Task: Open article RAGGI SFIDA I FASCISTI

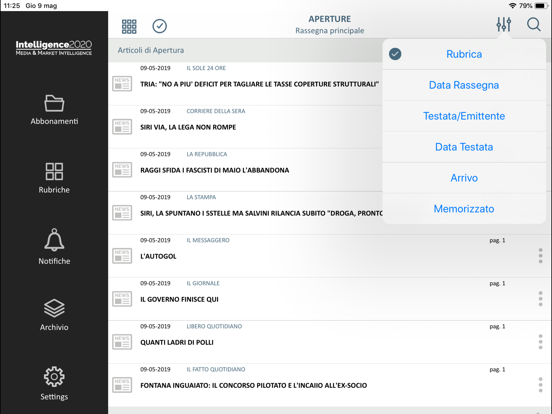Action: 215,170
